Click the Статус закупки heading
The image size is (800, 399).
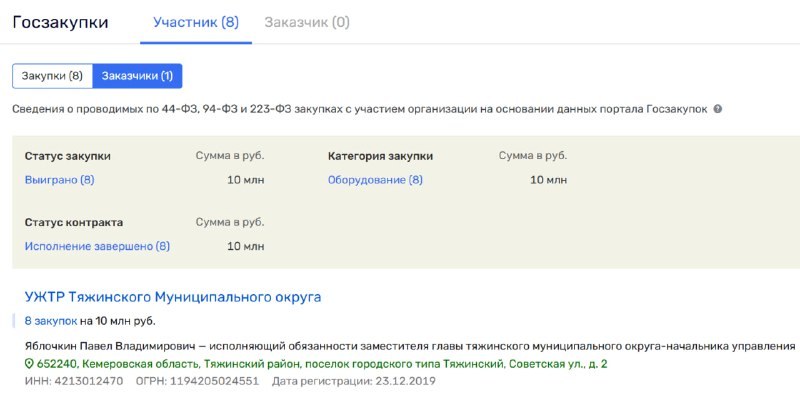click(x=68, y=156)
